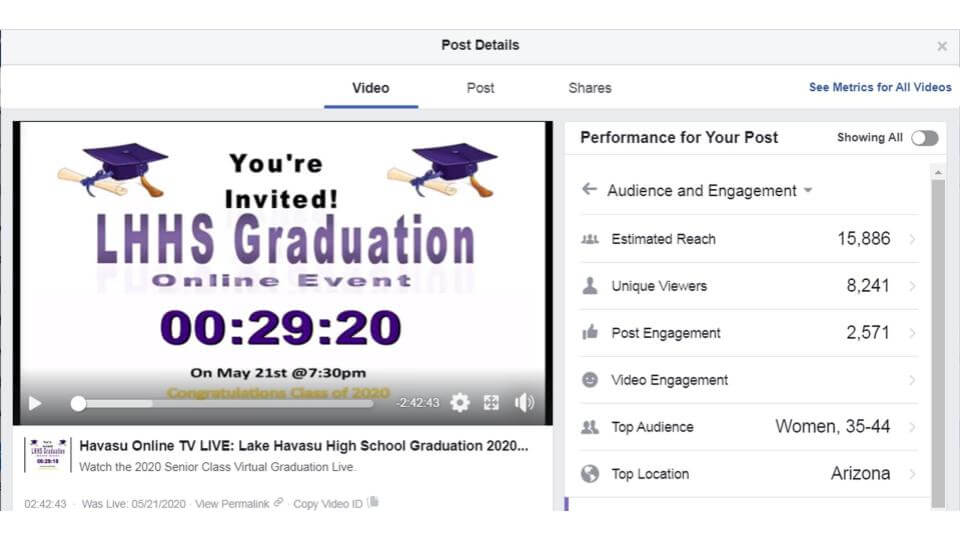
Task: Click the Performance for Your Post heading
Action: tap(679, 138)
